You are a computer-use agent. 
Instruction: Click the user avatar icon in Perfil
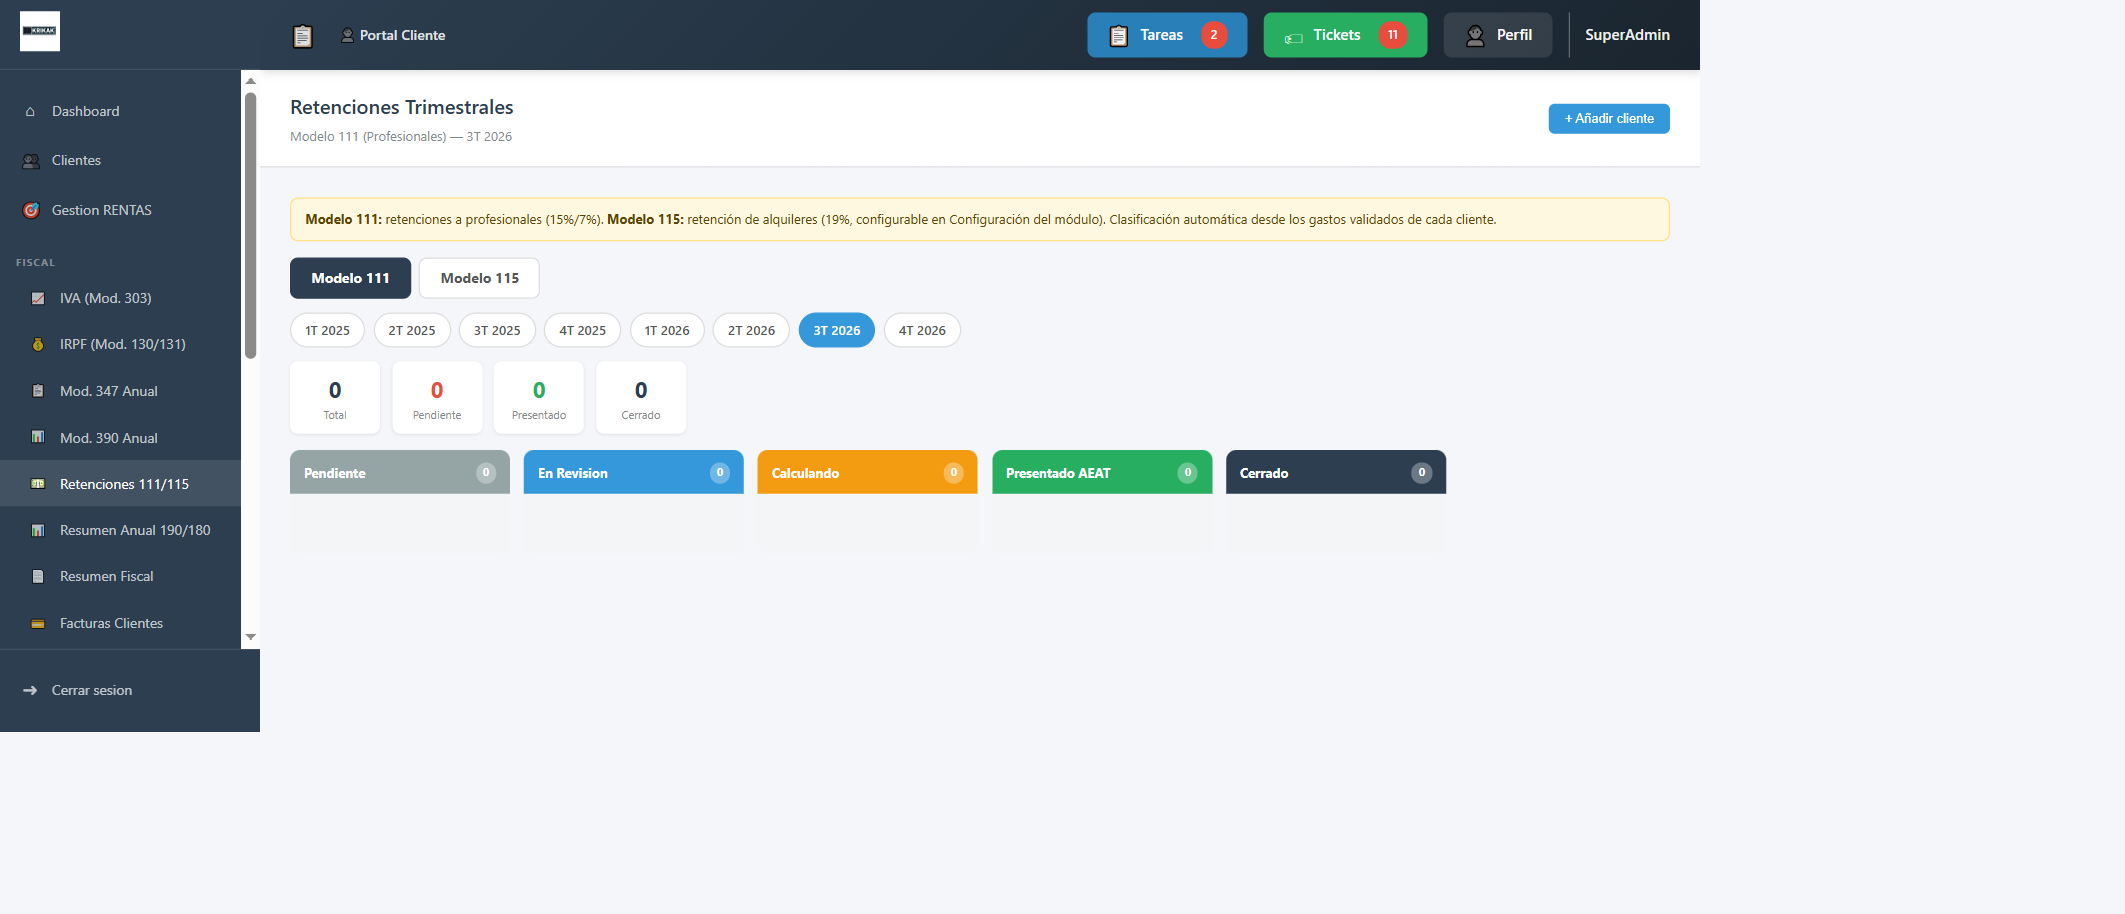coord(1475,36)
